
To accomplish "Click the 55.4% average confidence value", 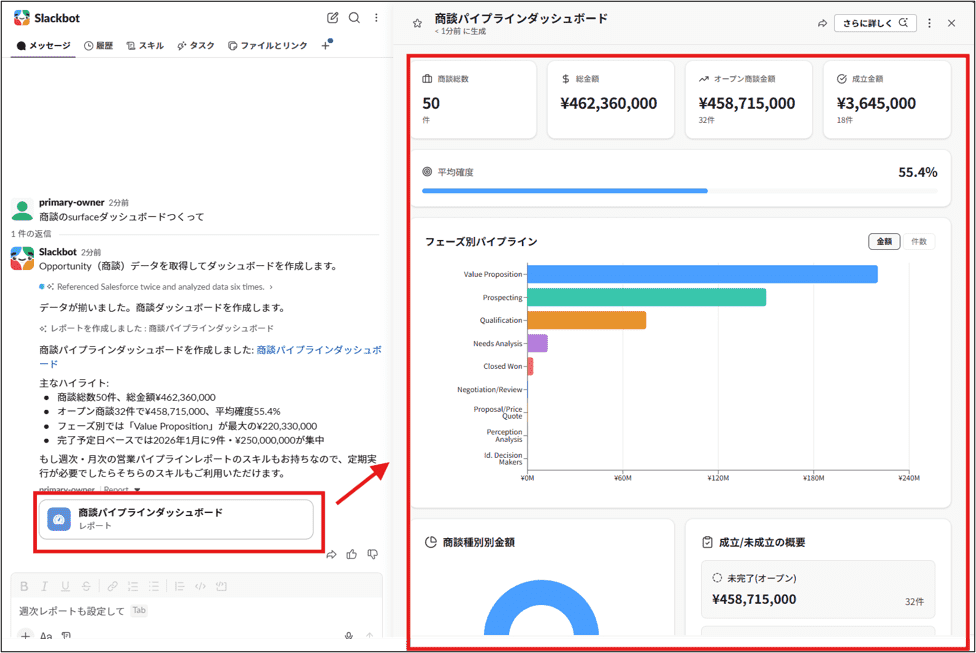I will point(917,172).
